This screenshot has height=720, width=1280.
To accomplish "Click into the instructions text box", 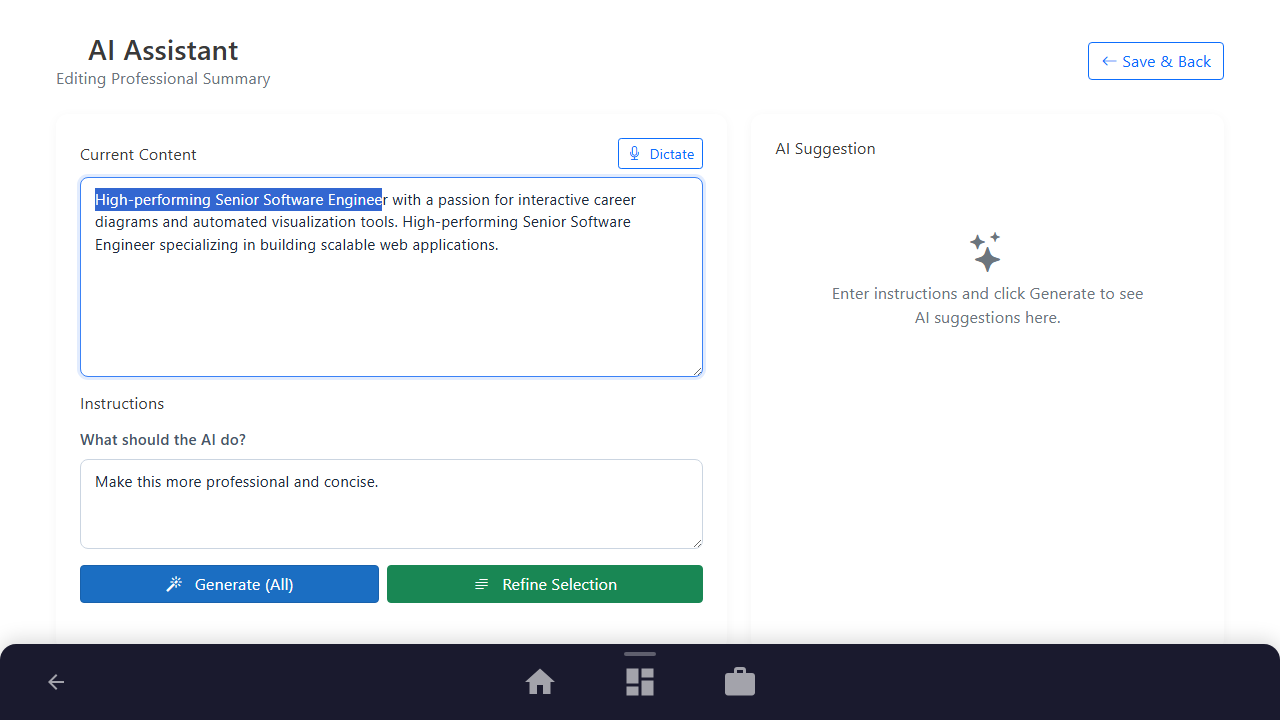I will (391, 504).
